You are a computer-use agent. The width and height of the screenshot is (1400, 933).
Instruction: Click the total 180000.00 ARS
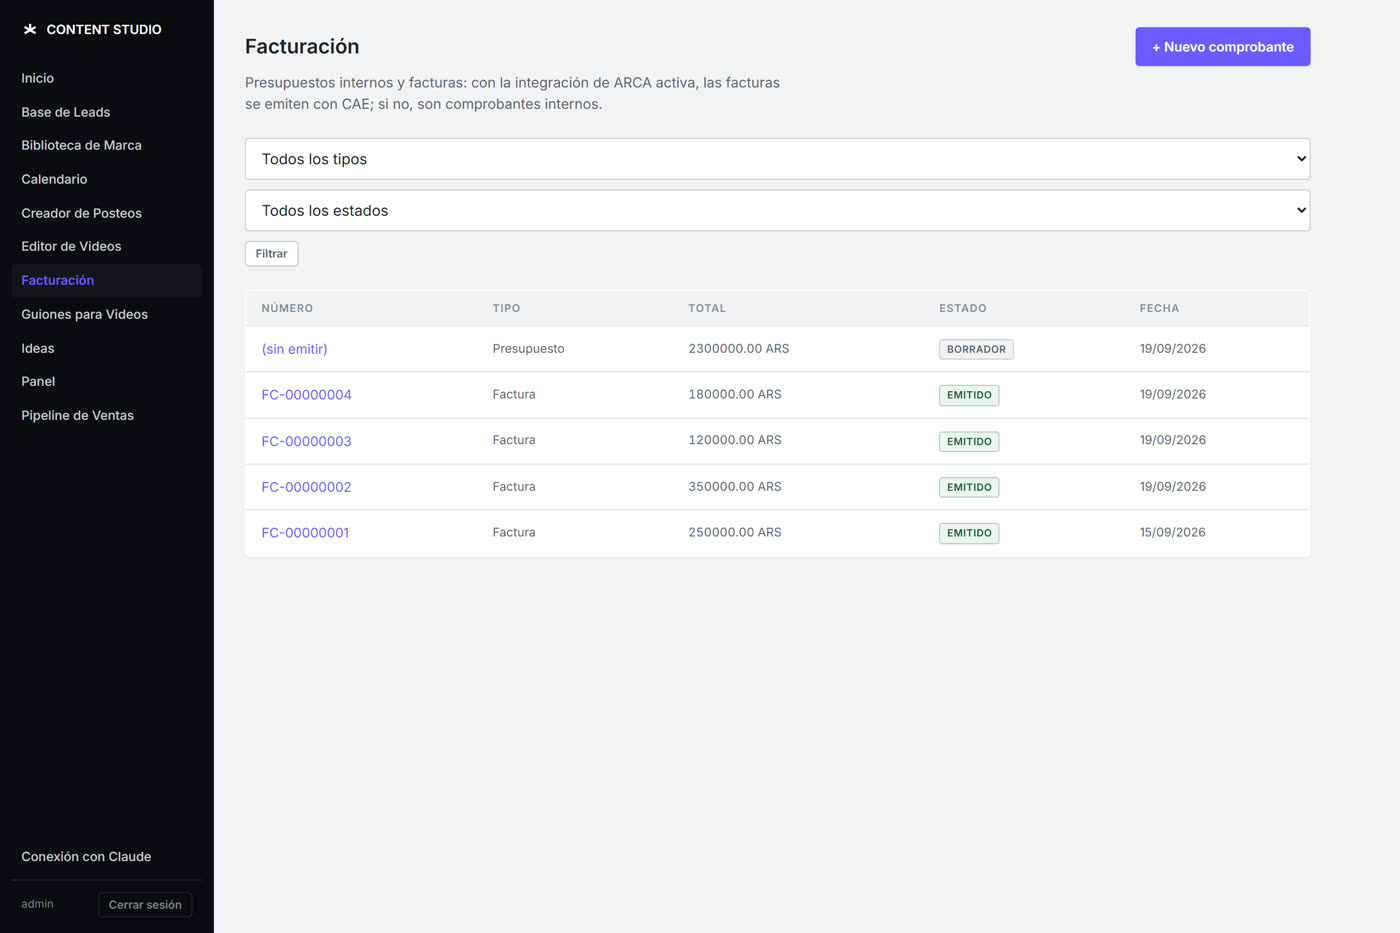[x=735, y=395]
